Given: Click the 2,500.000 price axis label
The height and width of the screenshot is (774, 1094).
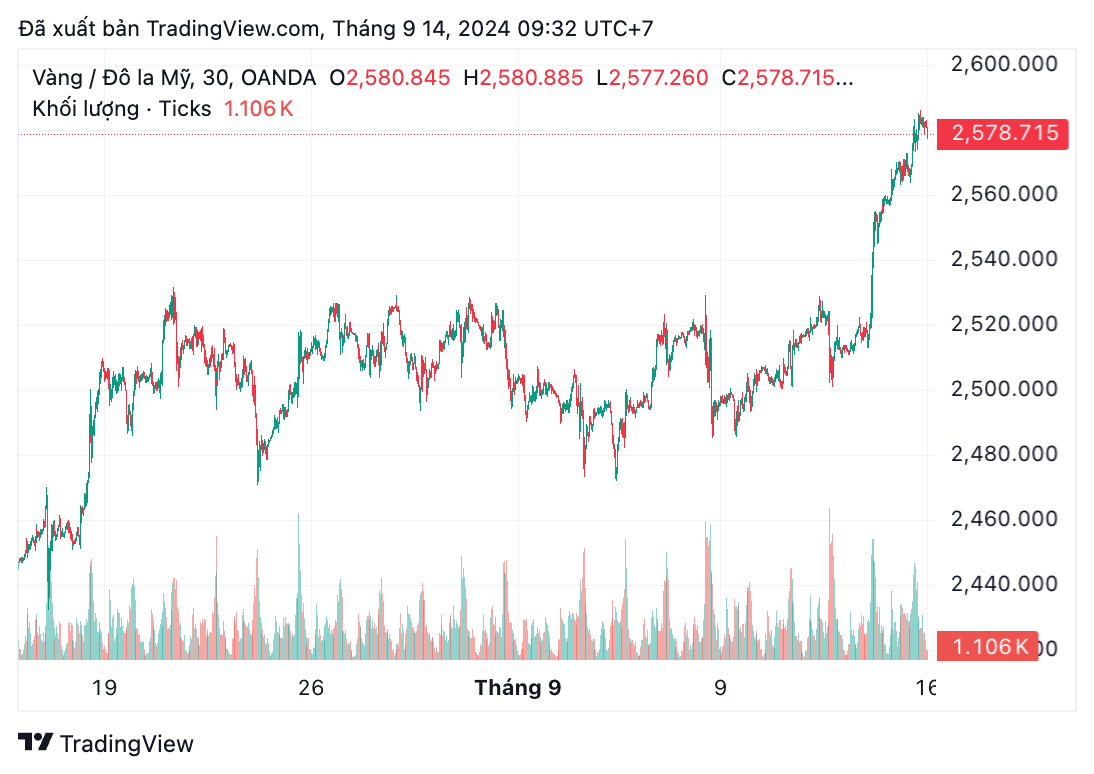Looking at the screenshot, I should pos(1004,389).
